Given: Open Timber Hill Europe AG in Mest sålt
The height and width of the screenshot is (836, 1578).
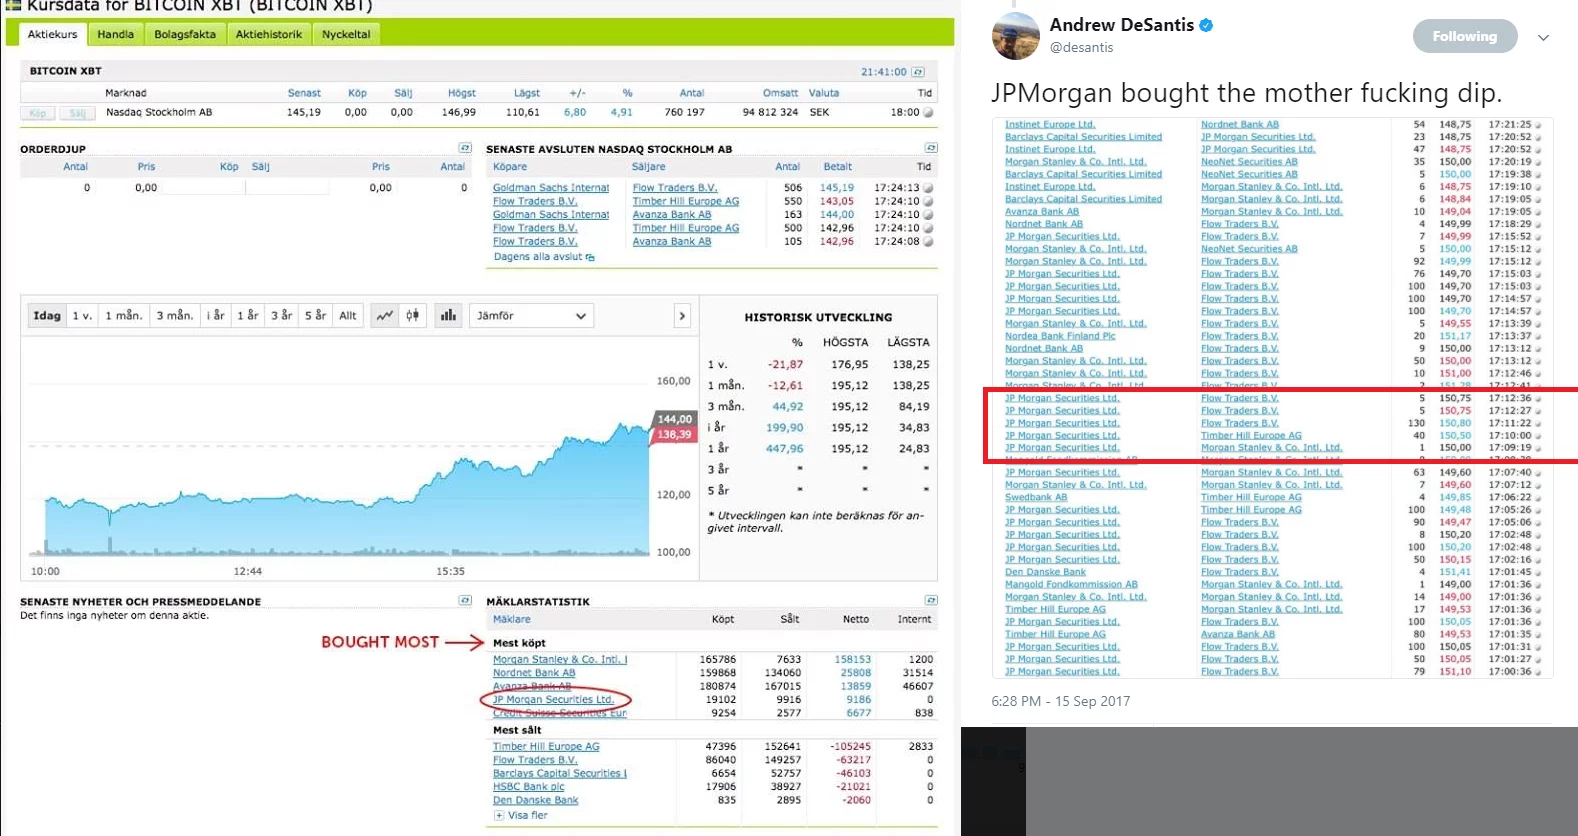Looking at the screenshot, I should [x=546, y=746].
